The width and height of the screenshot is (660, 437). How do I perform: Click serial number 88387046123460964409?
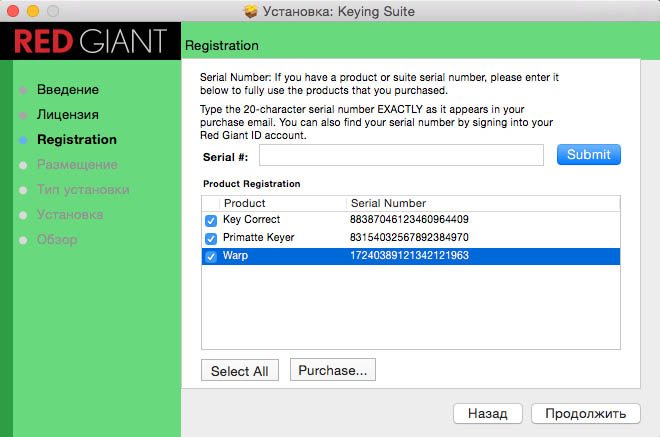(409, 219)
